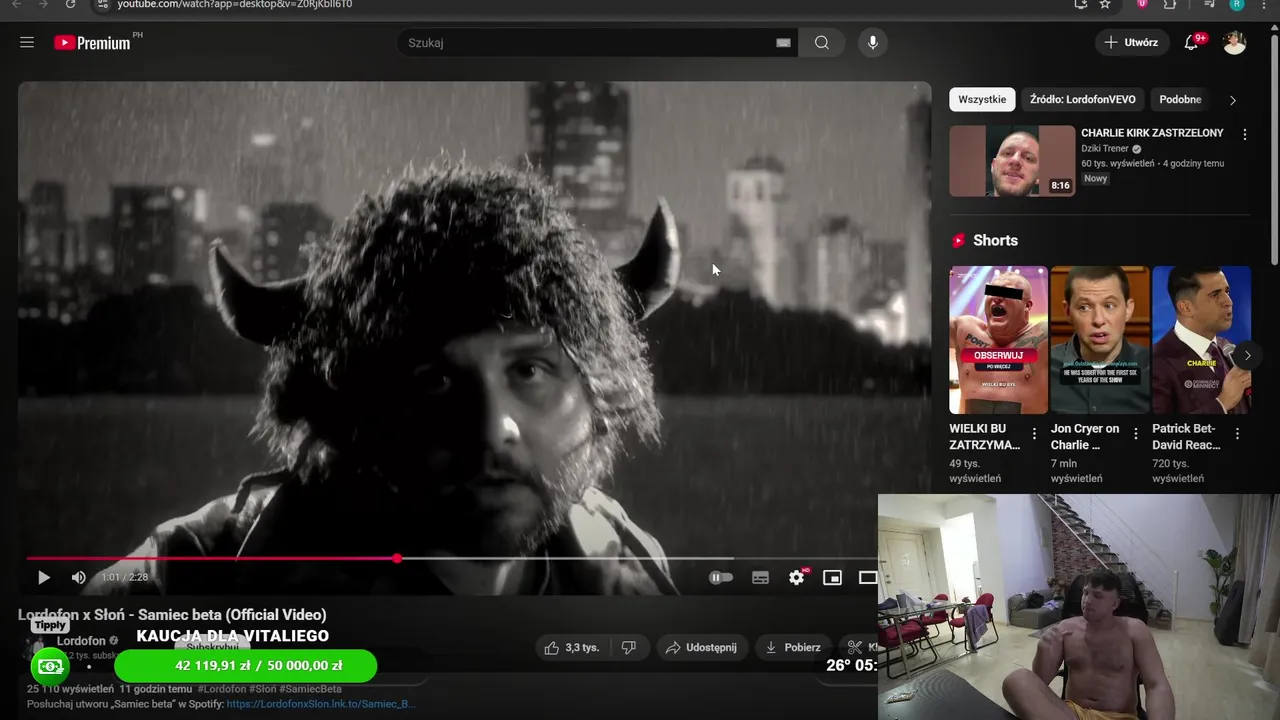This screenshot has height=720, width=1280.
Task: Seek using the red video progress bar
Action: coord(212,558)
